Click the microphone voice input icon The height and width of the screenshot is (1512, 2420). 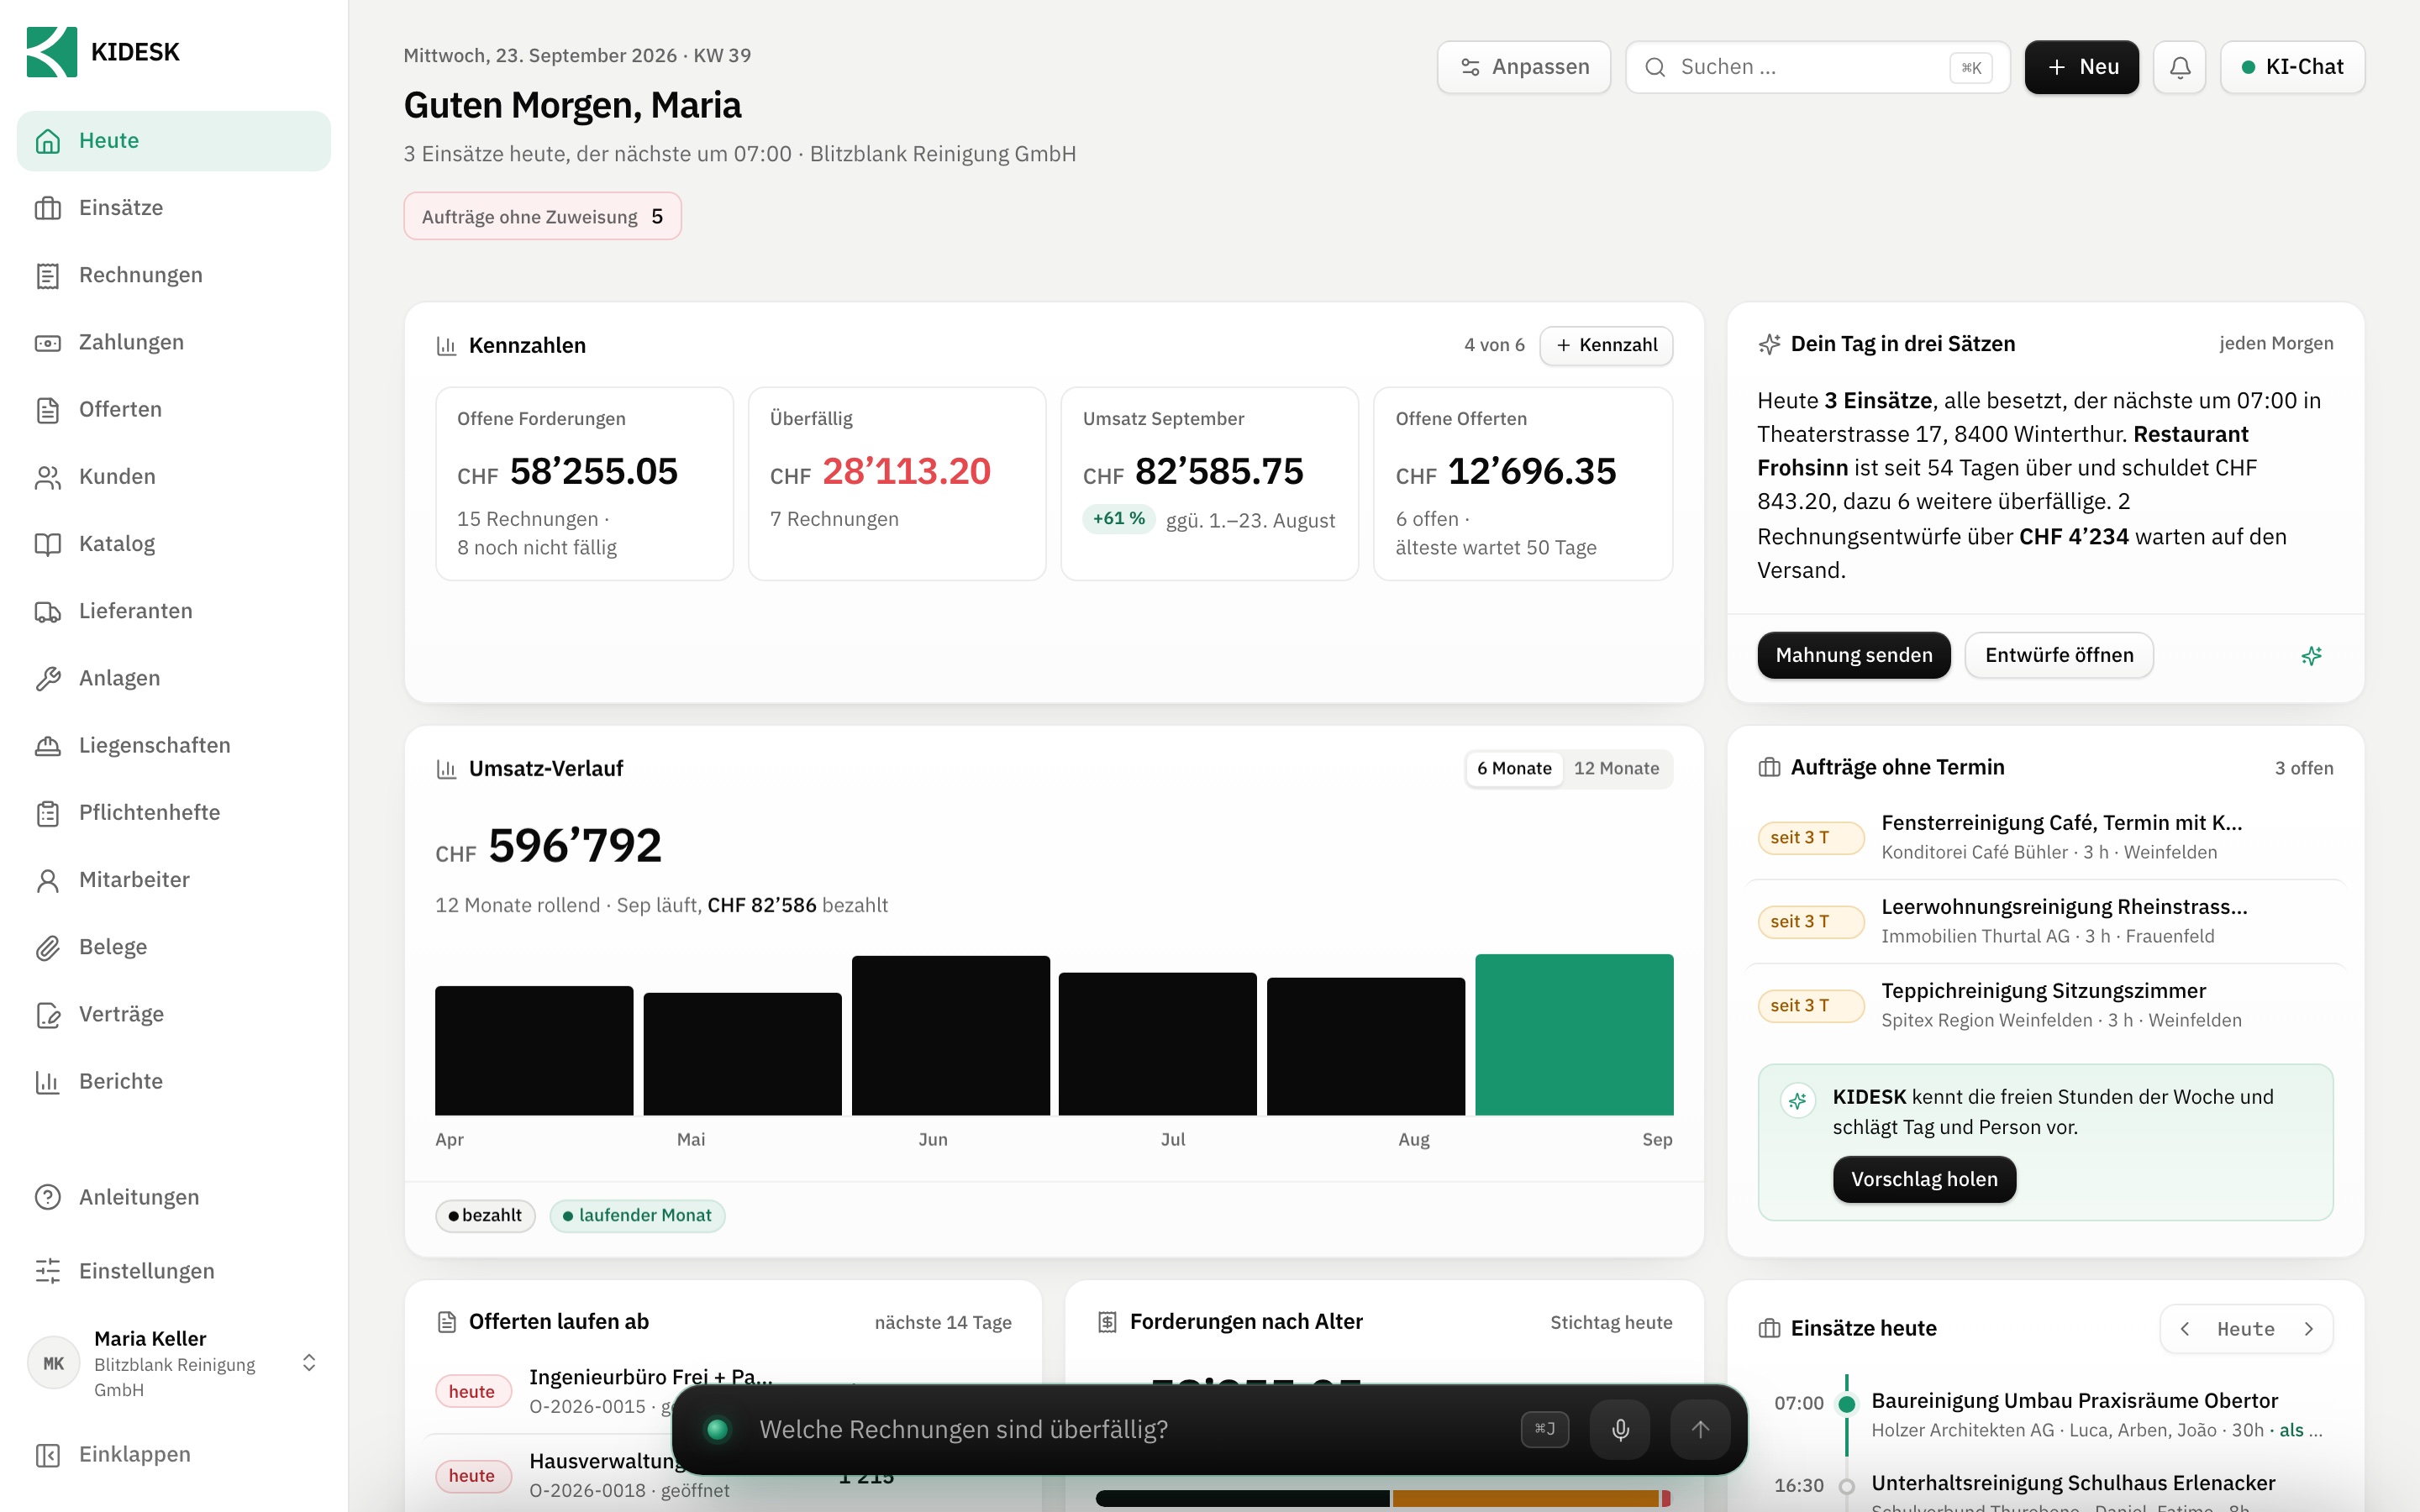coord(1620,1430)
